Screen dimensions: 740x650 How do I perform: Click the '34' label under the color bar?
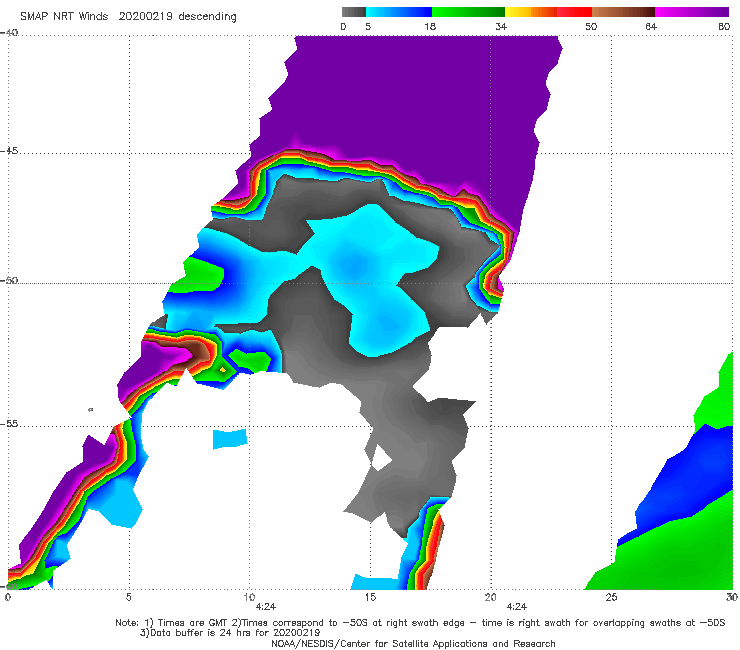(501, 27)
